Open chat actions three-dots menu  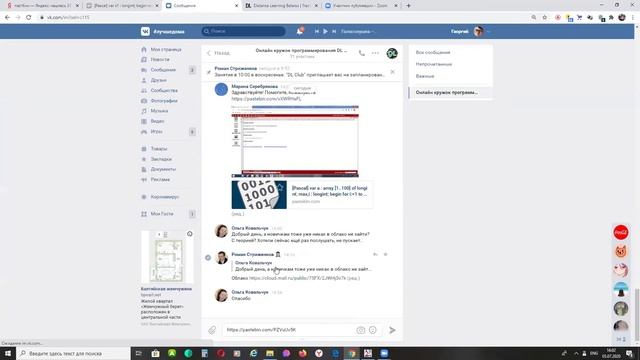click(x=375, y=53)
